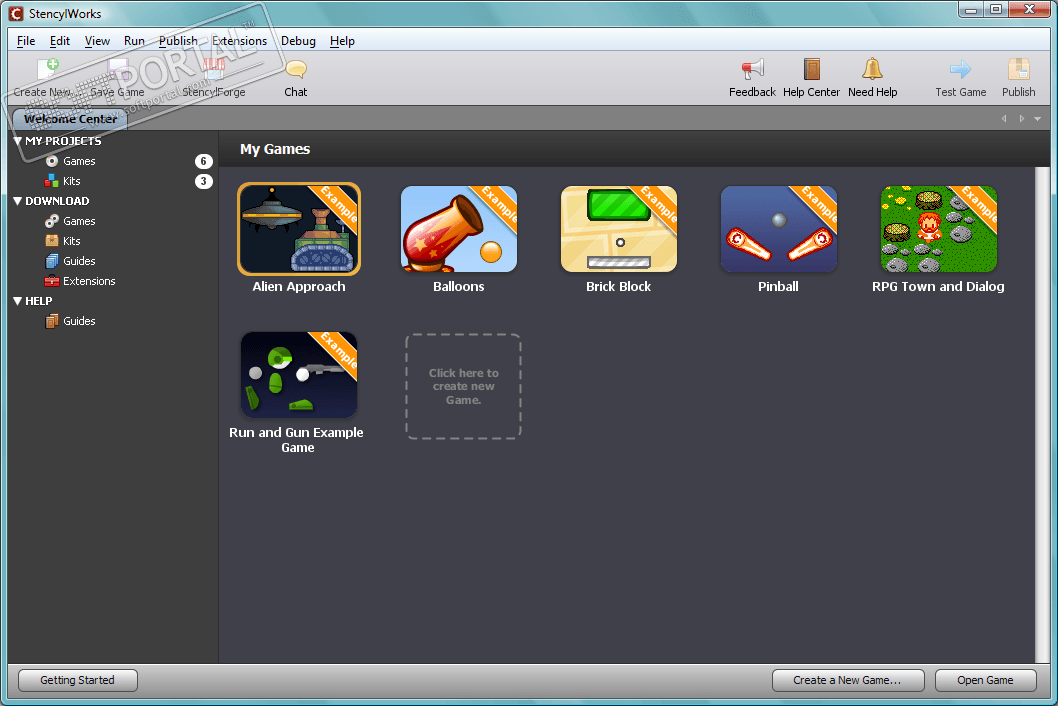Screen dimensions: 1058x706
Task: Open Guides under Help section
Action: pos(79,321)
